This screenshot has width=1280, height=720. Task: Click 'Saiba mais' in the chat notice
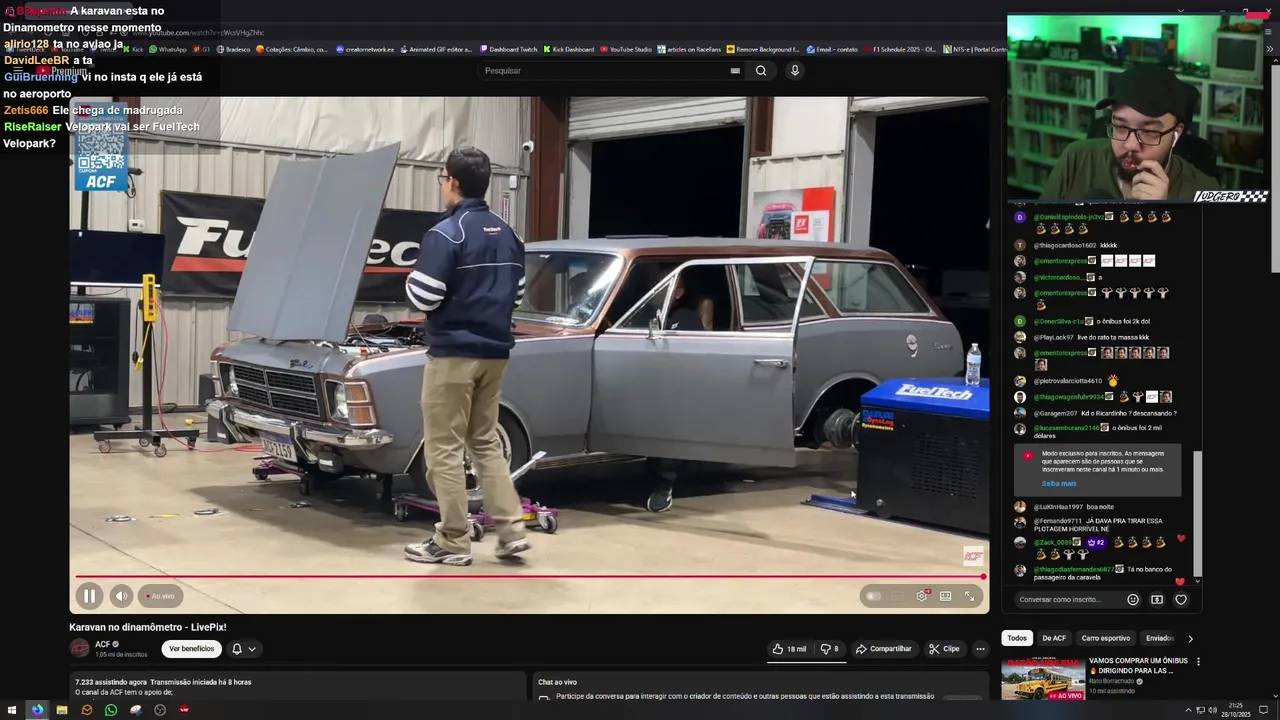[1059, 483]
